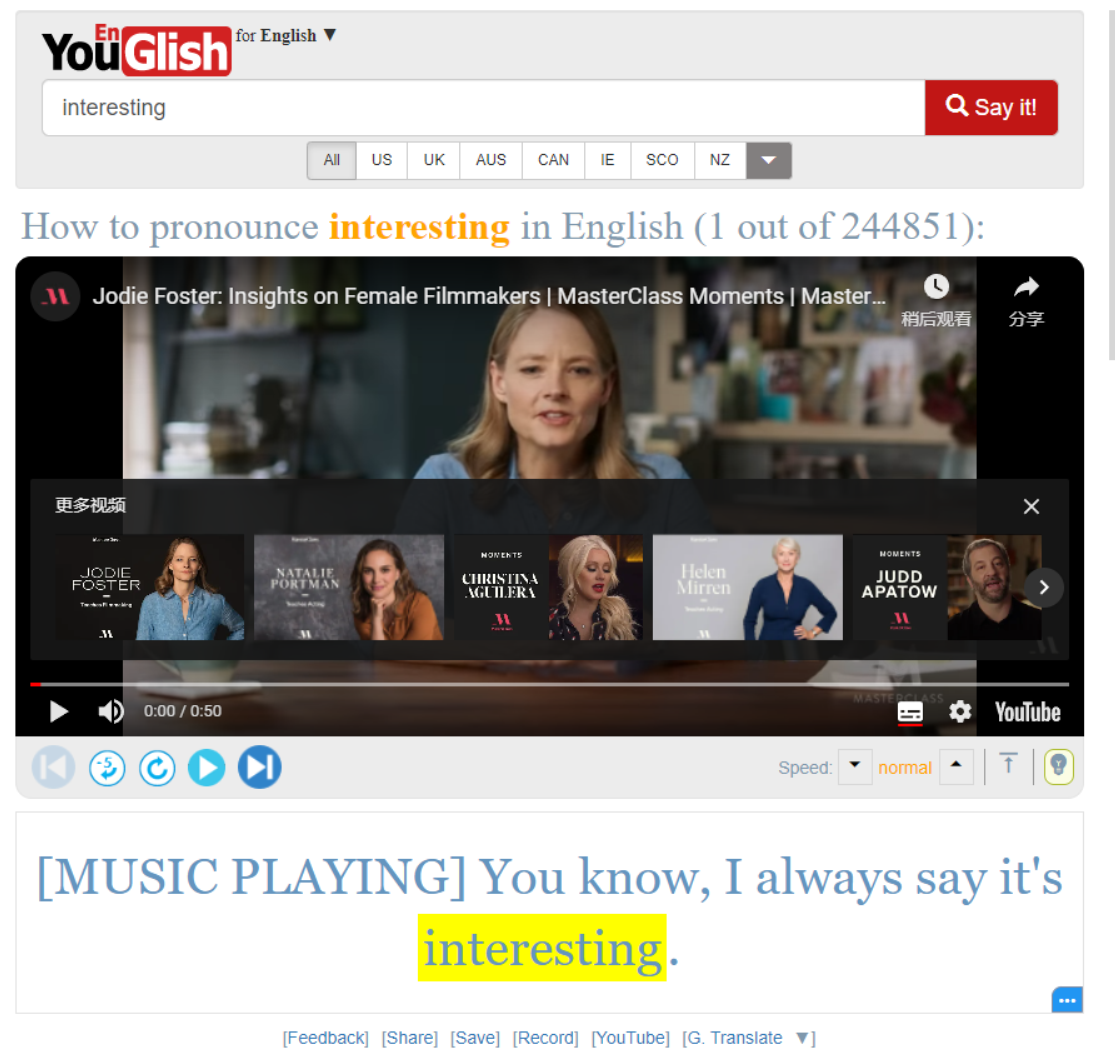Screen dimensions: 1115x1059
Task: Click the Watch later clock icon
Action: coord(936,287)
